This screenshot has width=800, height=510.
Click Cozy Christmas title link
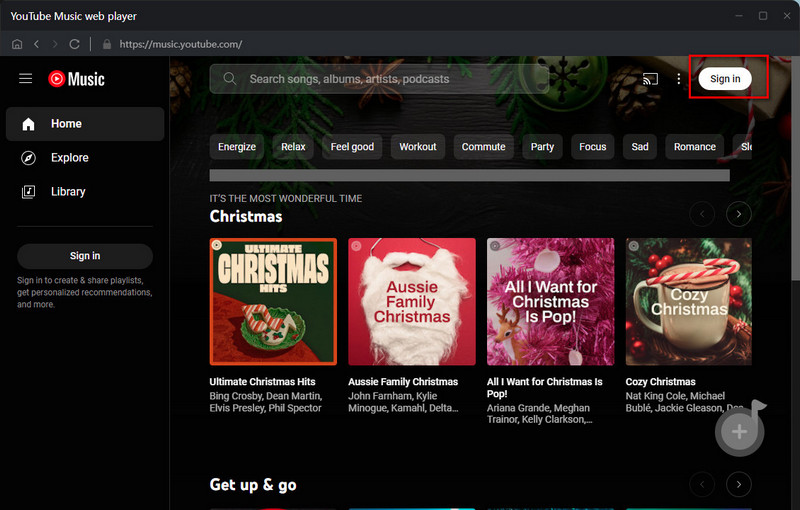point(660,381)
